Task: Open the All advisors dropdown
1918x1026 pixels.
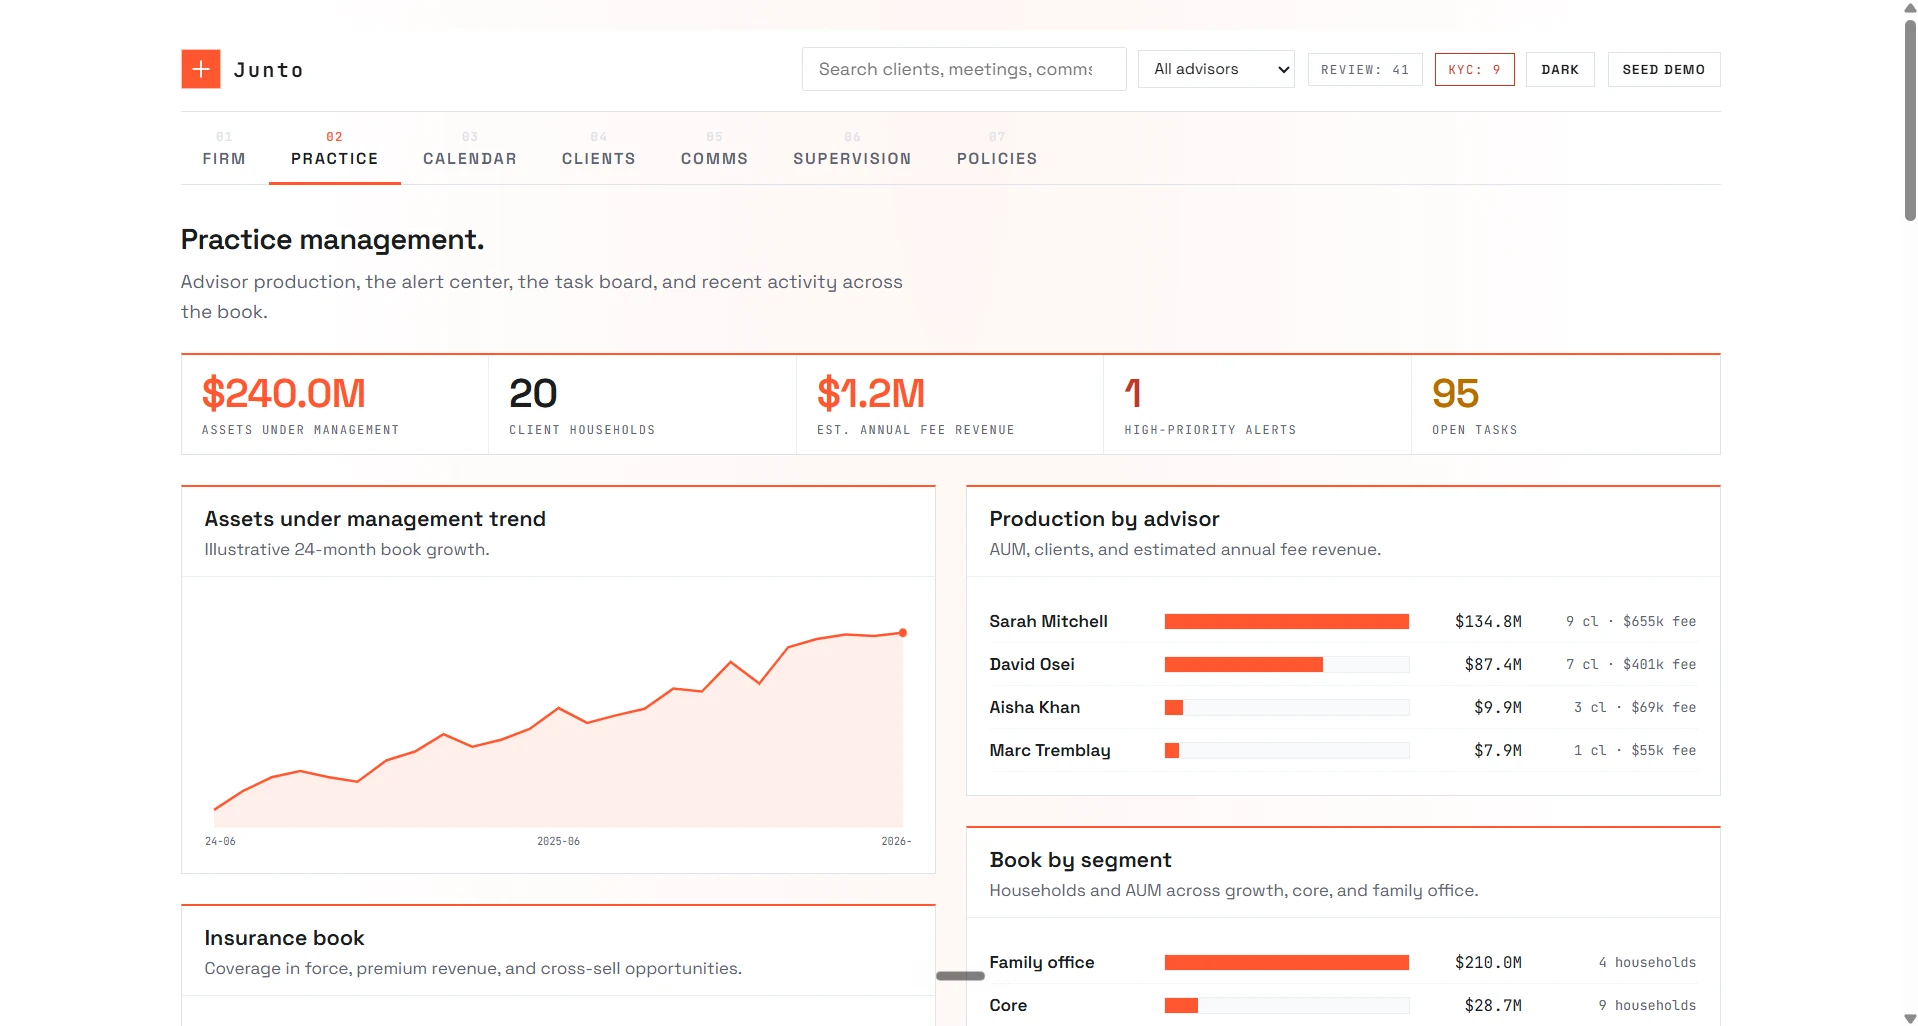Action: coord(1216,69)
